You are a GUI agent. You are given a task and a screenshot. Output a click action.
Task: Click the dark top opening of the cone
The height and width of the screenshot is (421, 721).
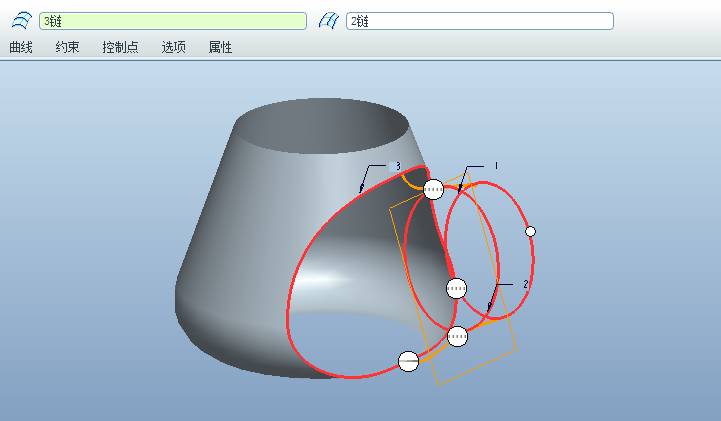(322, 125)
